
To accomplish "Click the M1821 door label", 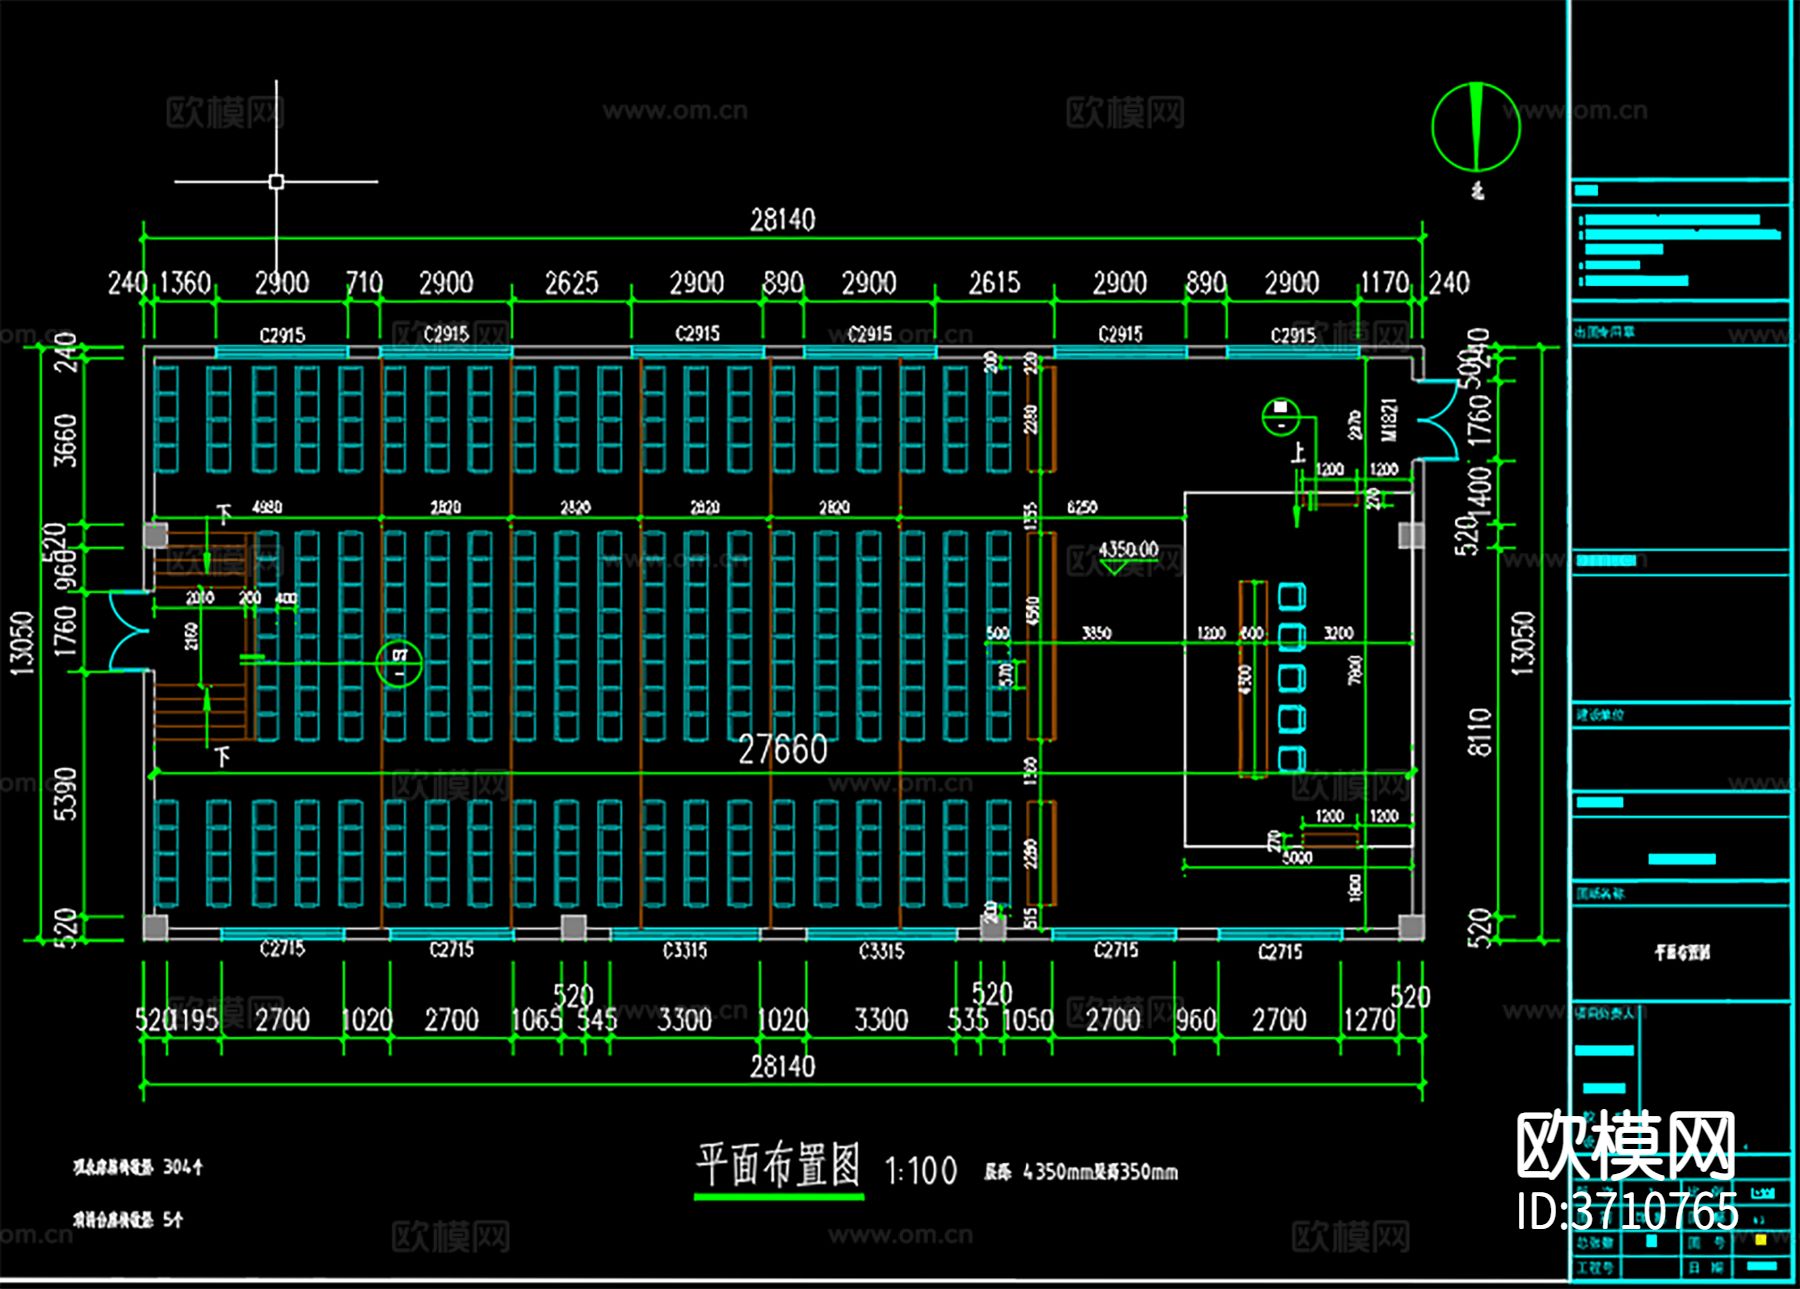I will pyautogui.click(x=1389, y=420).
